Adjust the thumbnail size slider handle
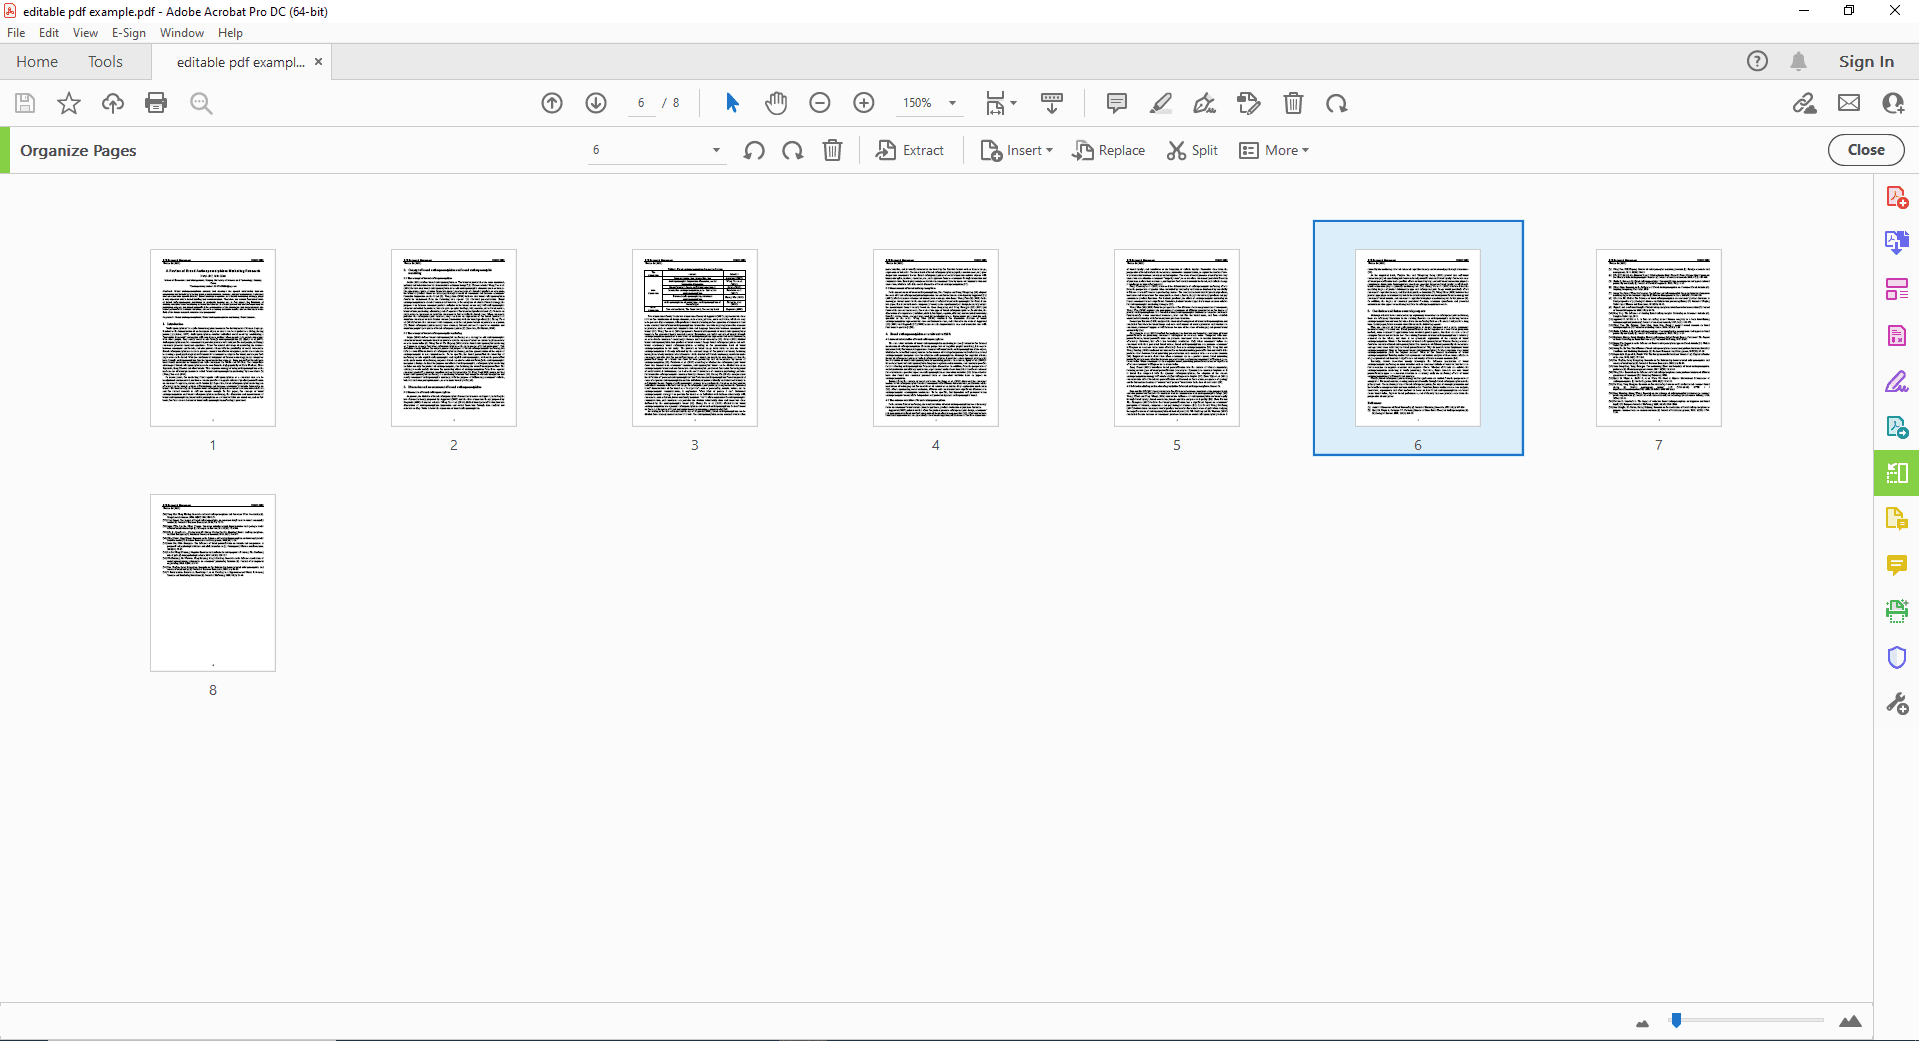This screenshot has width=1919, height=1041. (x=1676, y=1020)
